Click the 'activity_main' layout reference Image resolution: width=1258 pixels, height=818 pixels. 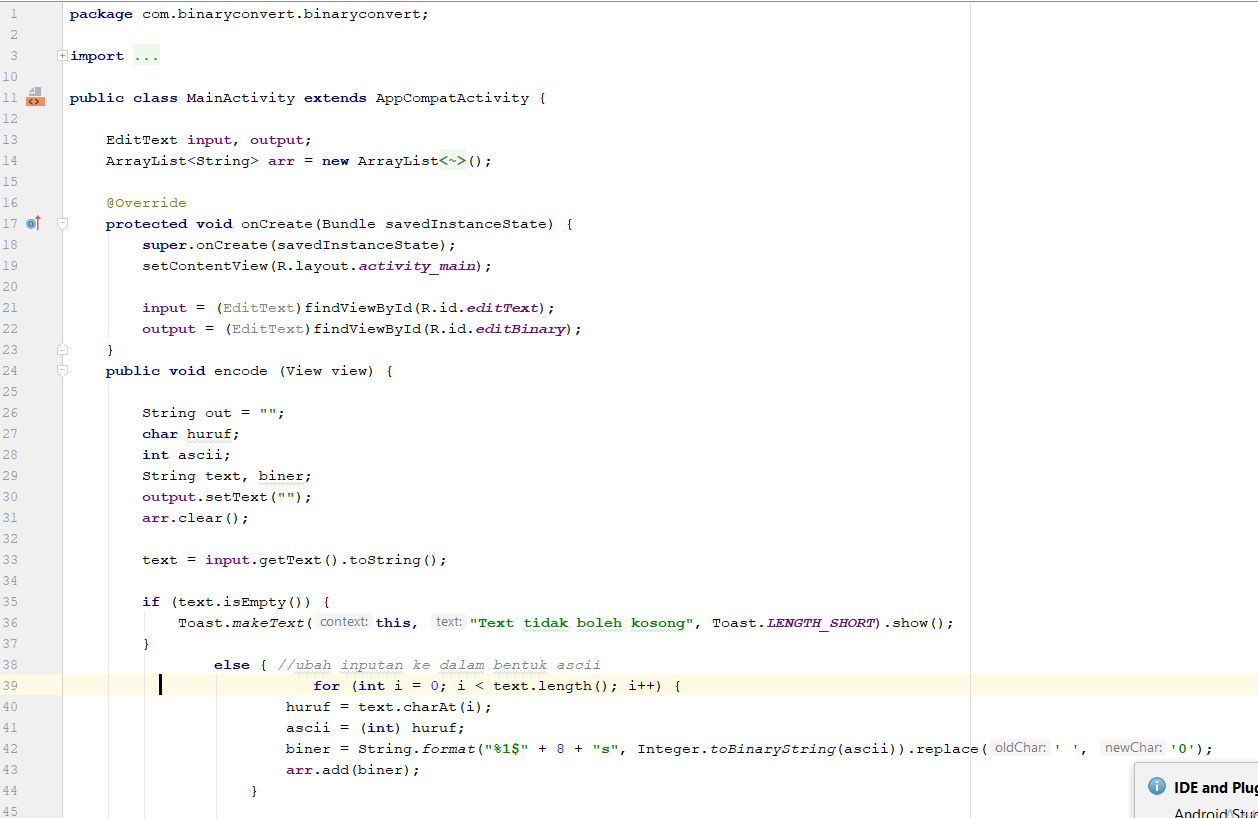(416, 266)
